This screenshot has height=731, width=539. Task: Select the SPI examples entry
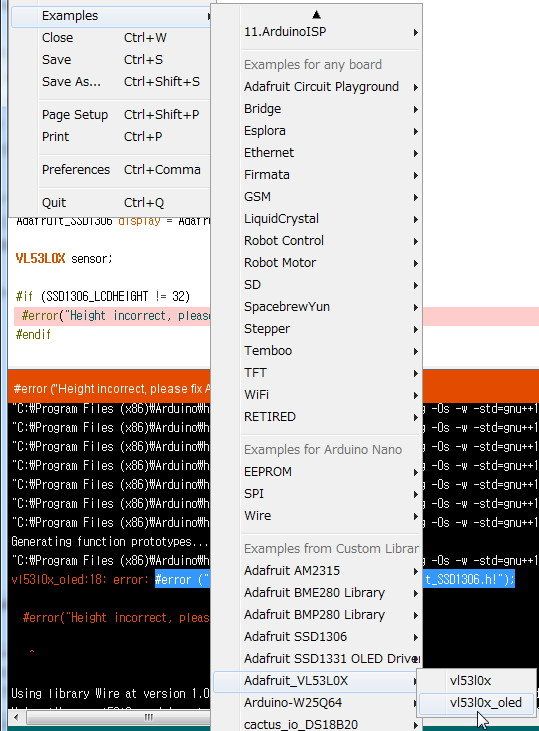[318, 494]
